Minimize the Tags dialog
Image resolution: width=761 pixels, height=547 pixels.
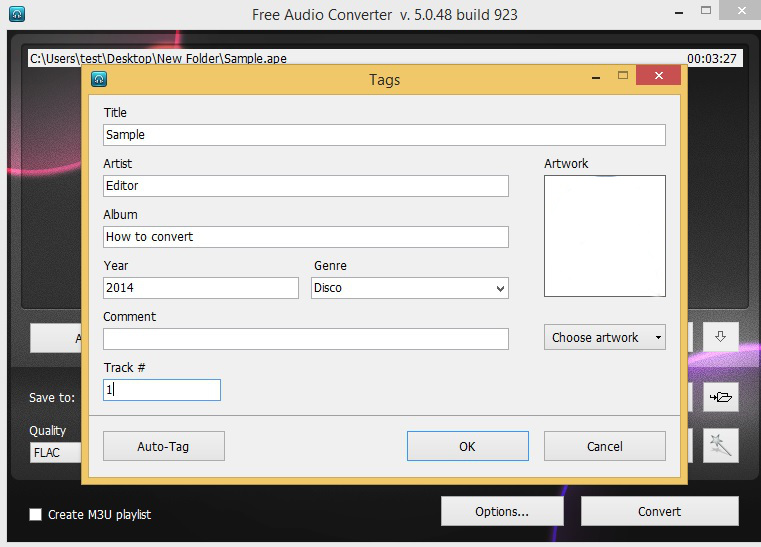pos(596,78)
